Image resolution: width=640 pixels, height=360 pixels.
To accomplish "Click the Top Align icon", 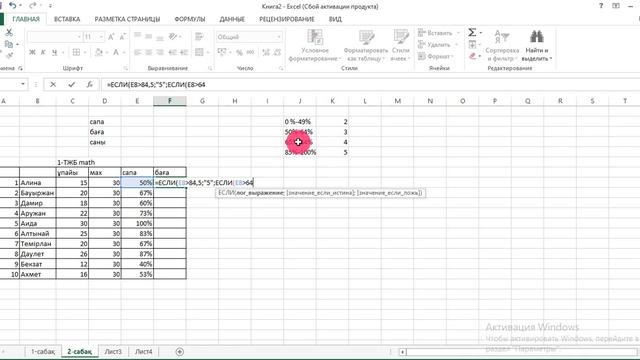I will tap(138, 37).
